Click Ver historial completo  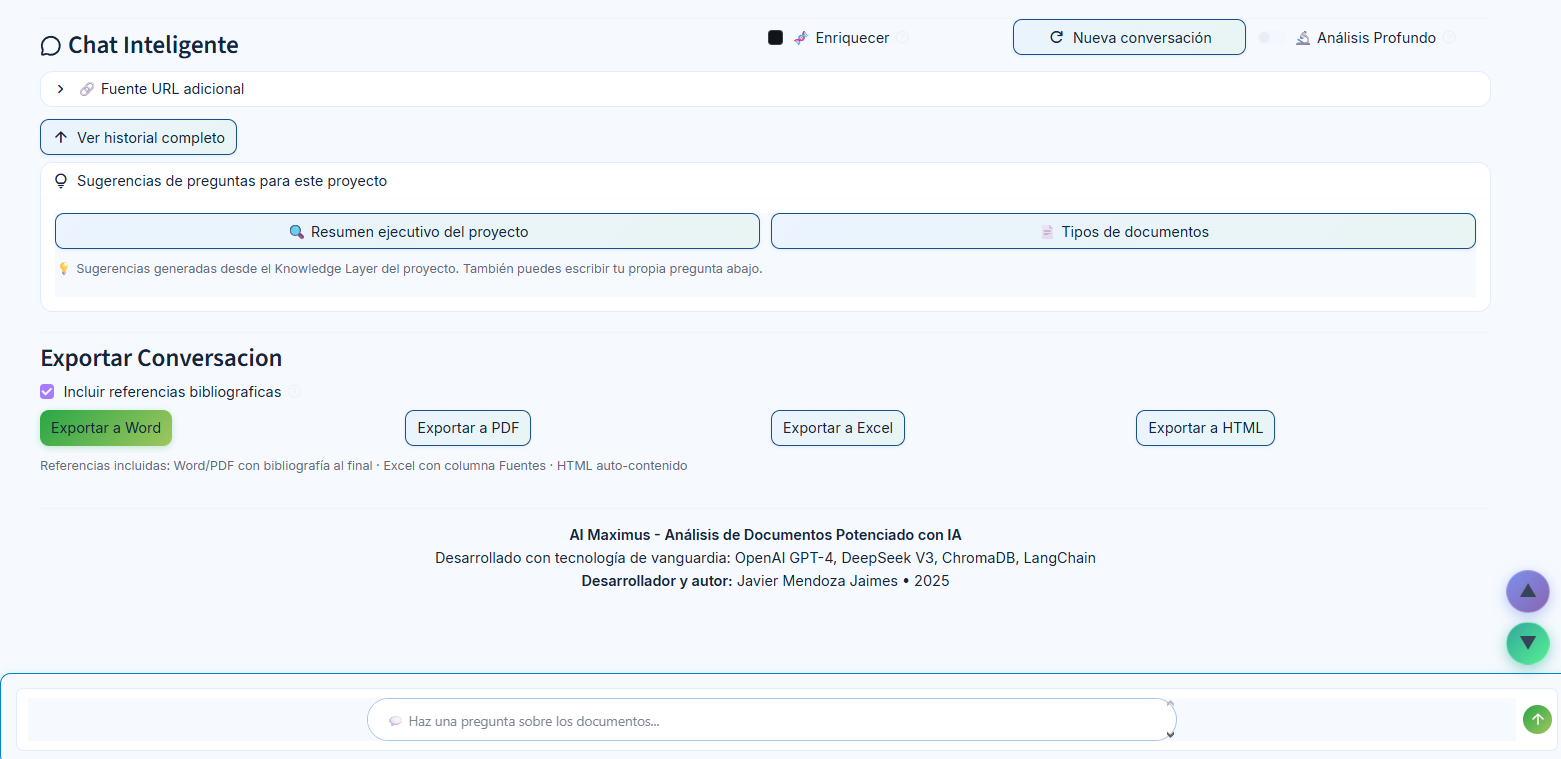coord(138,138)
